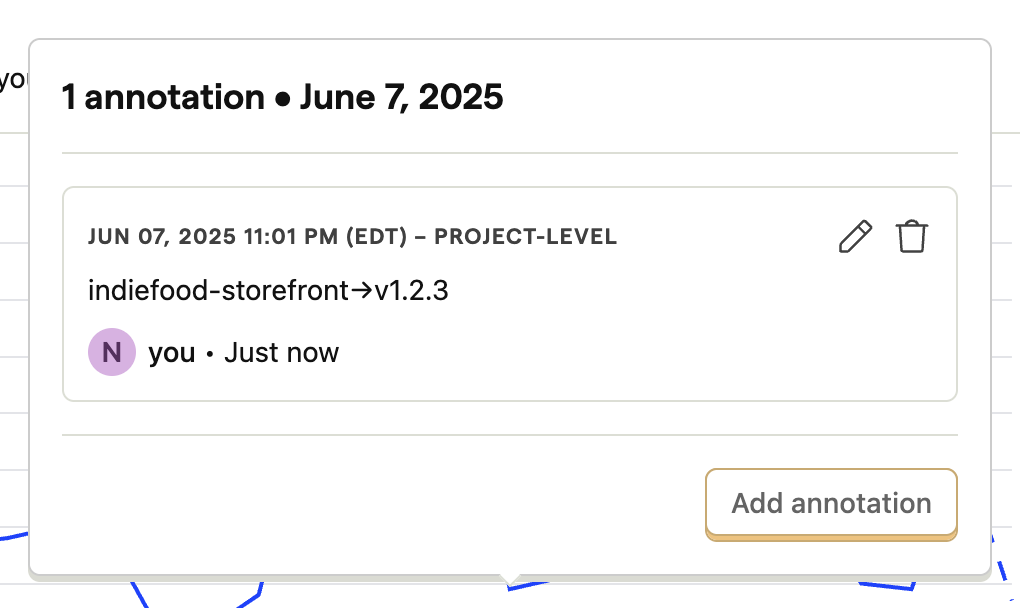1020x608 pixels.
Task: Click the arrow symbol in annotation text
Action: 362,291
